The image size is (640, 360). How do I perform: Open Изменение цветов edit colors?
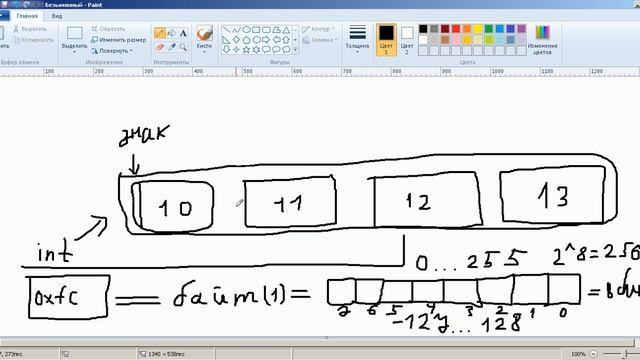542,40
